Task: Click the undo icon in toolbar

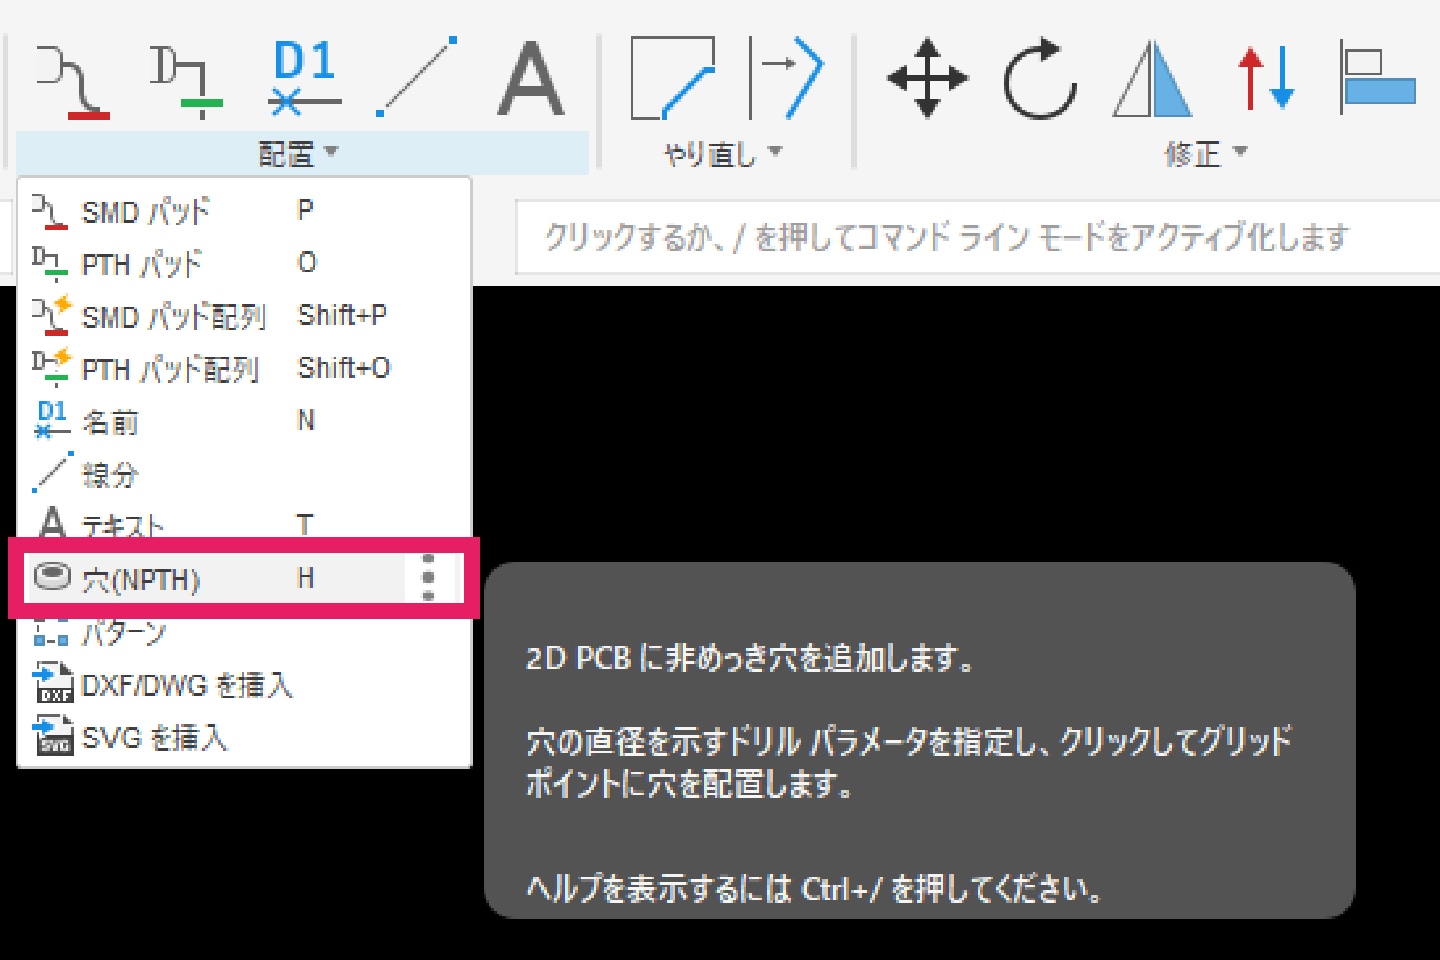Action: [672, 78]
